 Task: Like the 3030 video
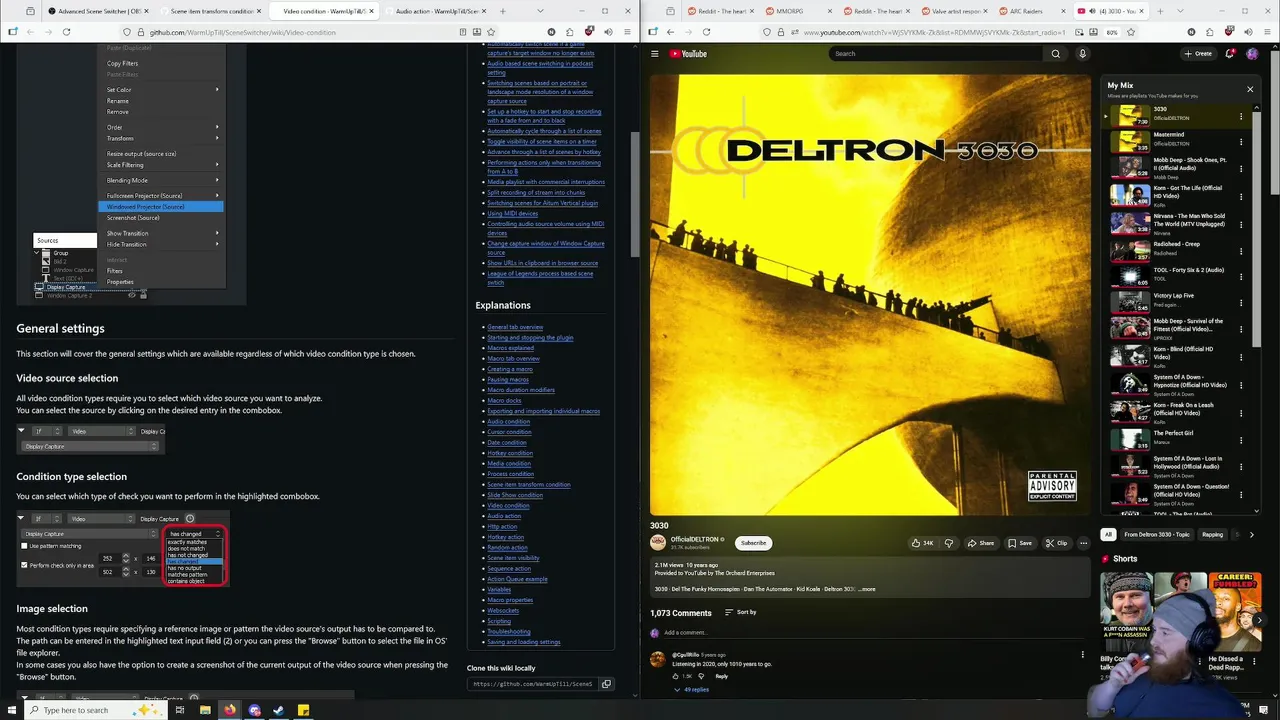click(x=922, y=543)
